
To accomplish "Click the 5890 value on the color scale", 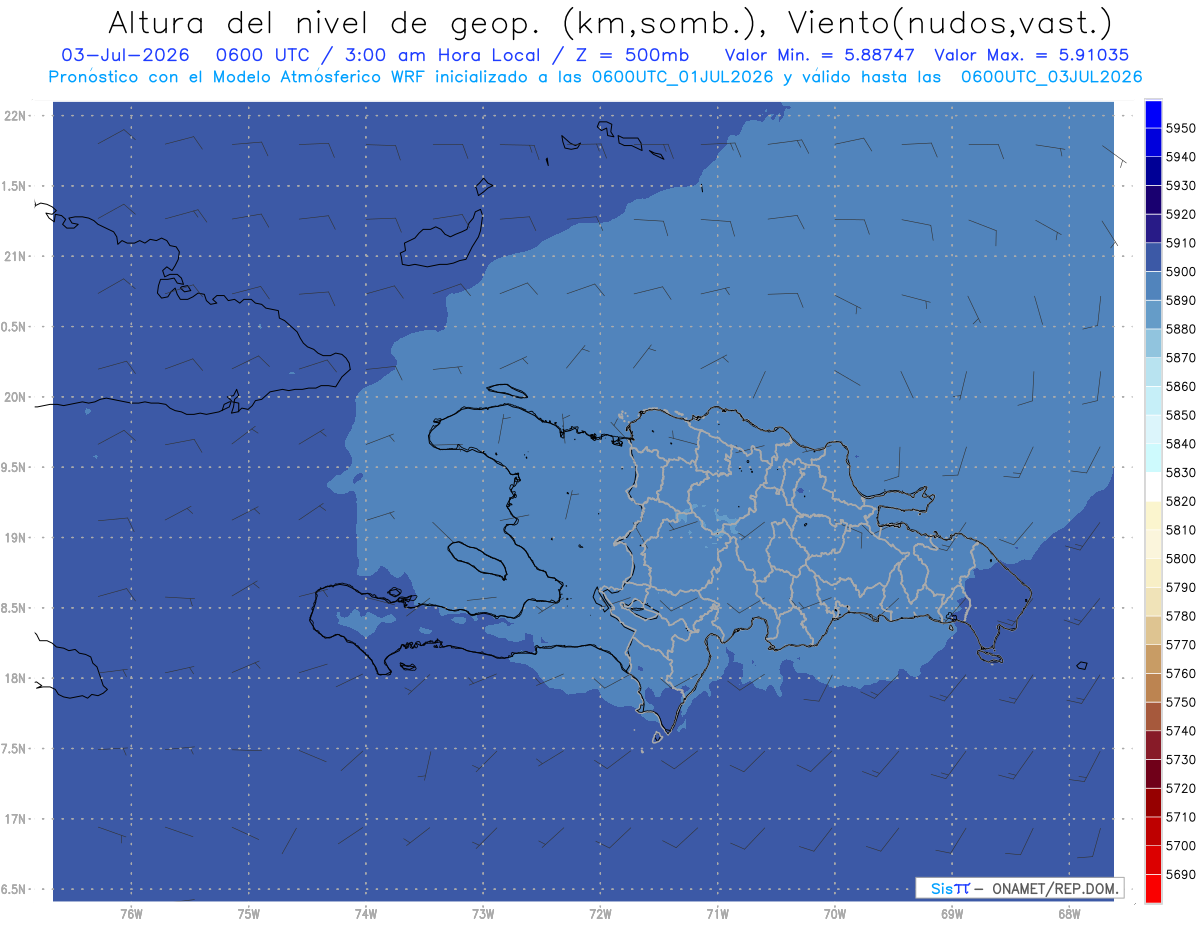I will click(1180, 300).
